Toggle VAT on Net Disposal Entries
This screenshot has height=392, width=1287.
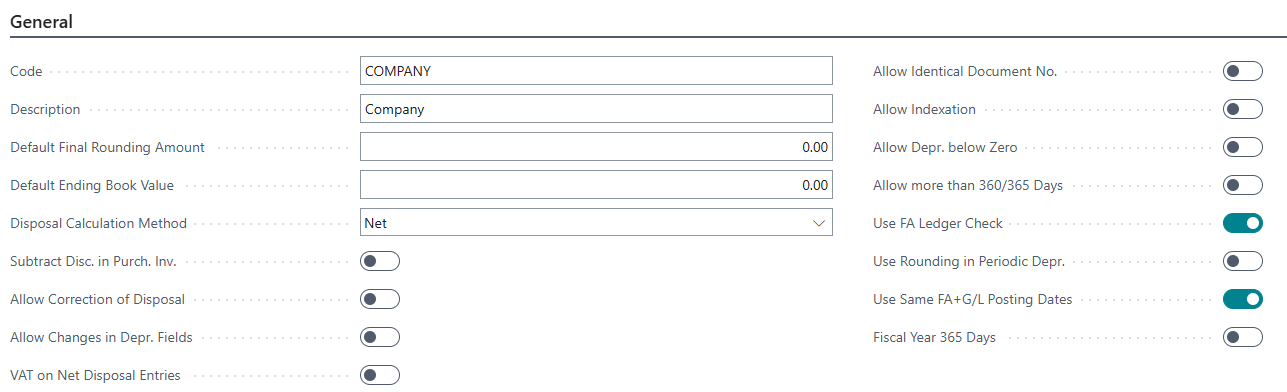click(x=380, y=375)
